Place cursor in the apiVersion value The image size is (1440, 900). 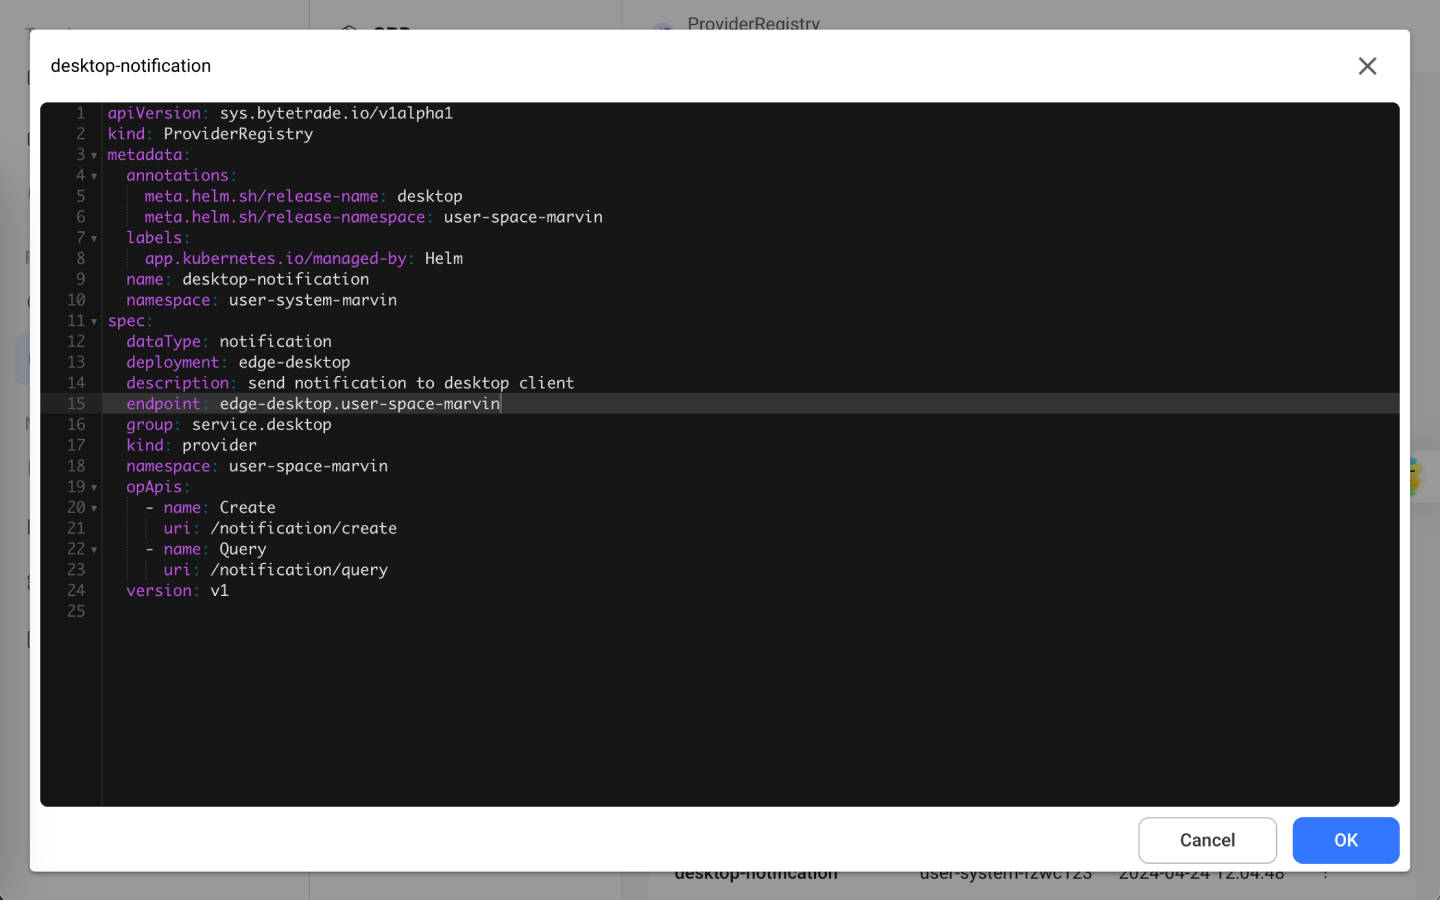(336, 113)
